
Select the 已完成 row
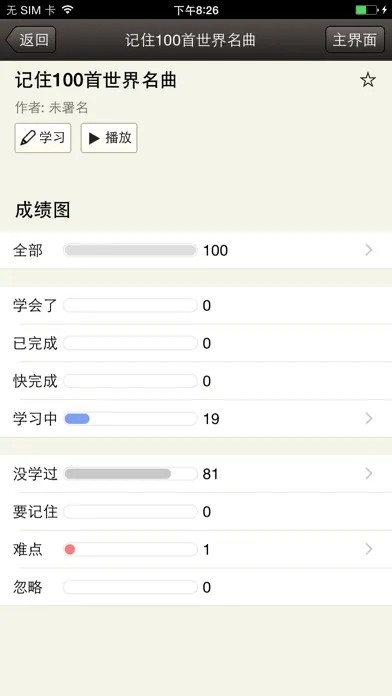coord(196,343)
